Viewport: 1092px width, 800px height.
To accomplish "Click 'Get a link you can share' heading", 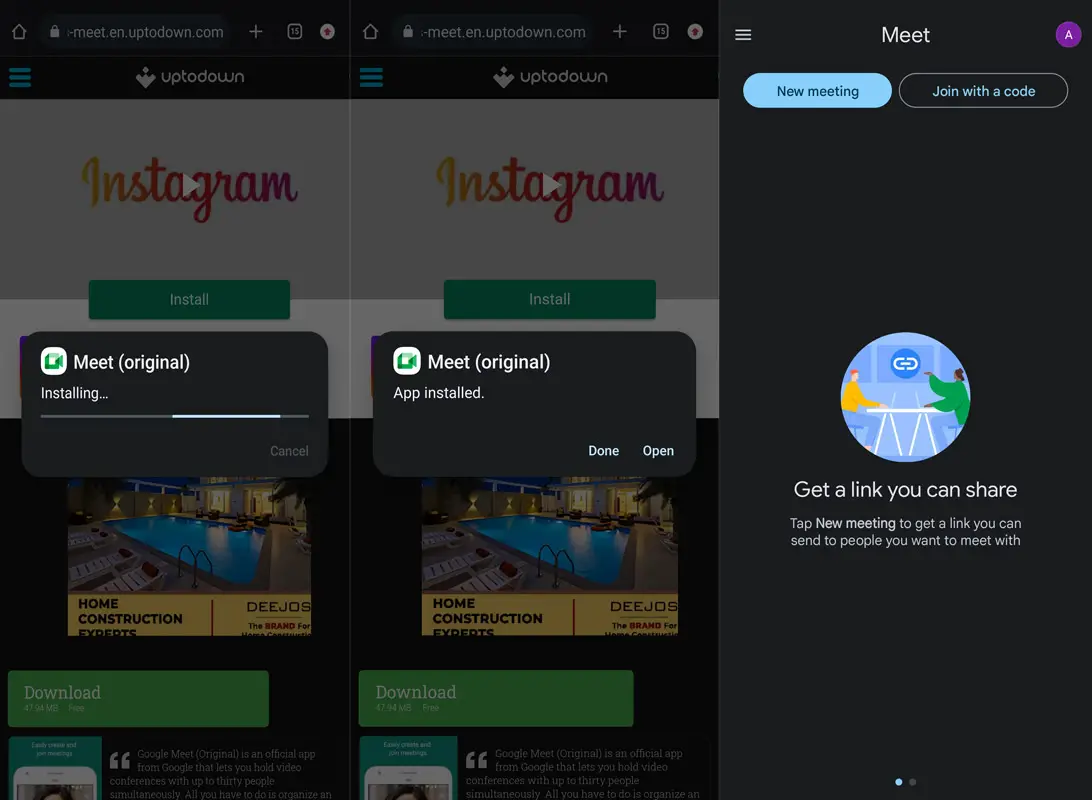I will click(905, 489).
